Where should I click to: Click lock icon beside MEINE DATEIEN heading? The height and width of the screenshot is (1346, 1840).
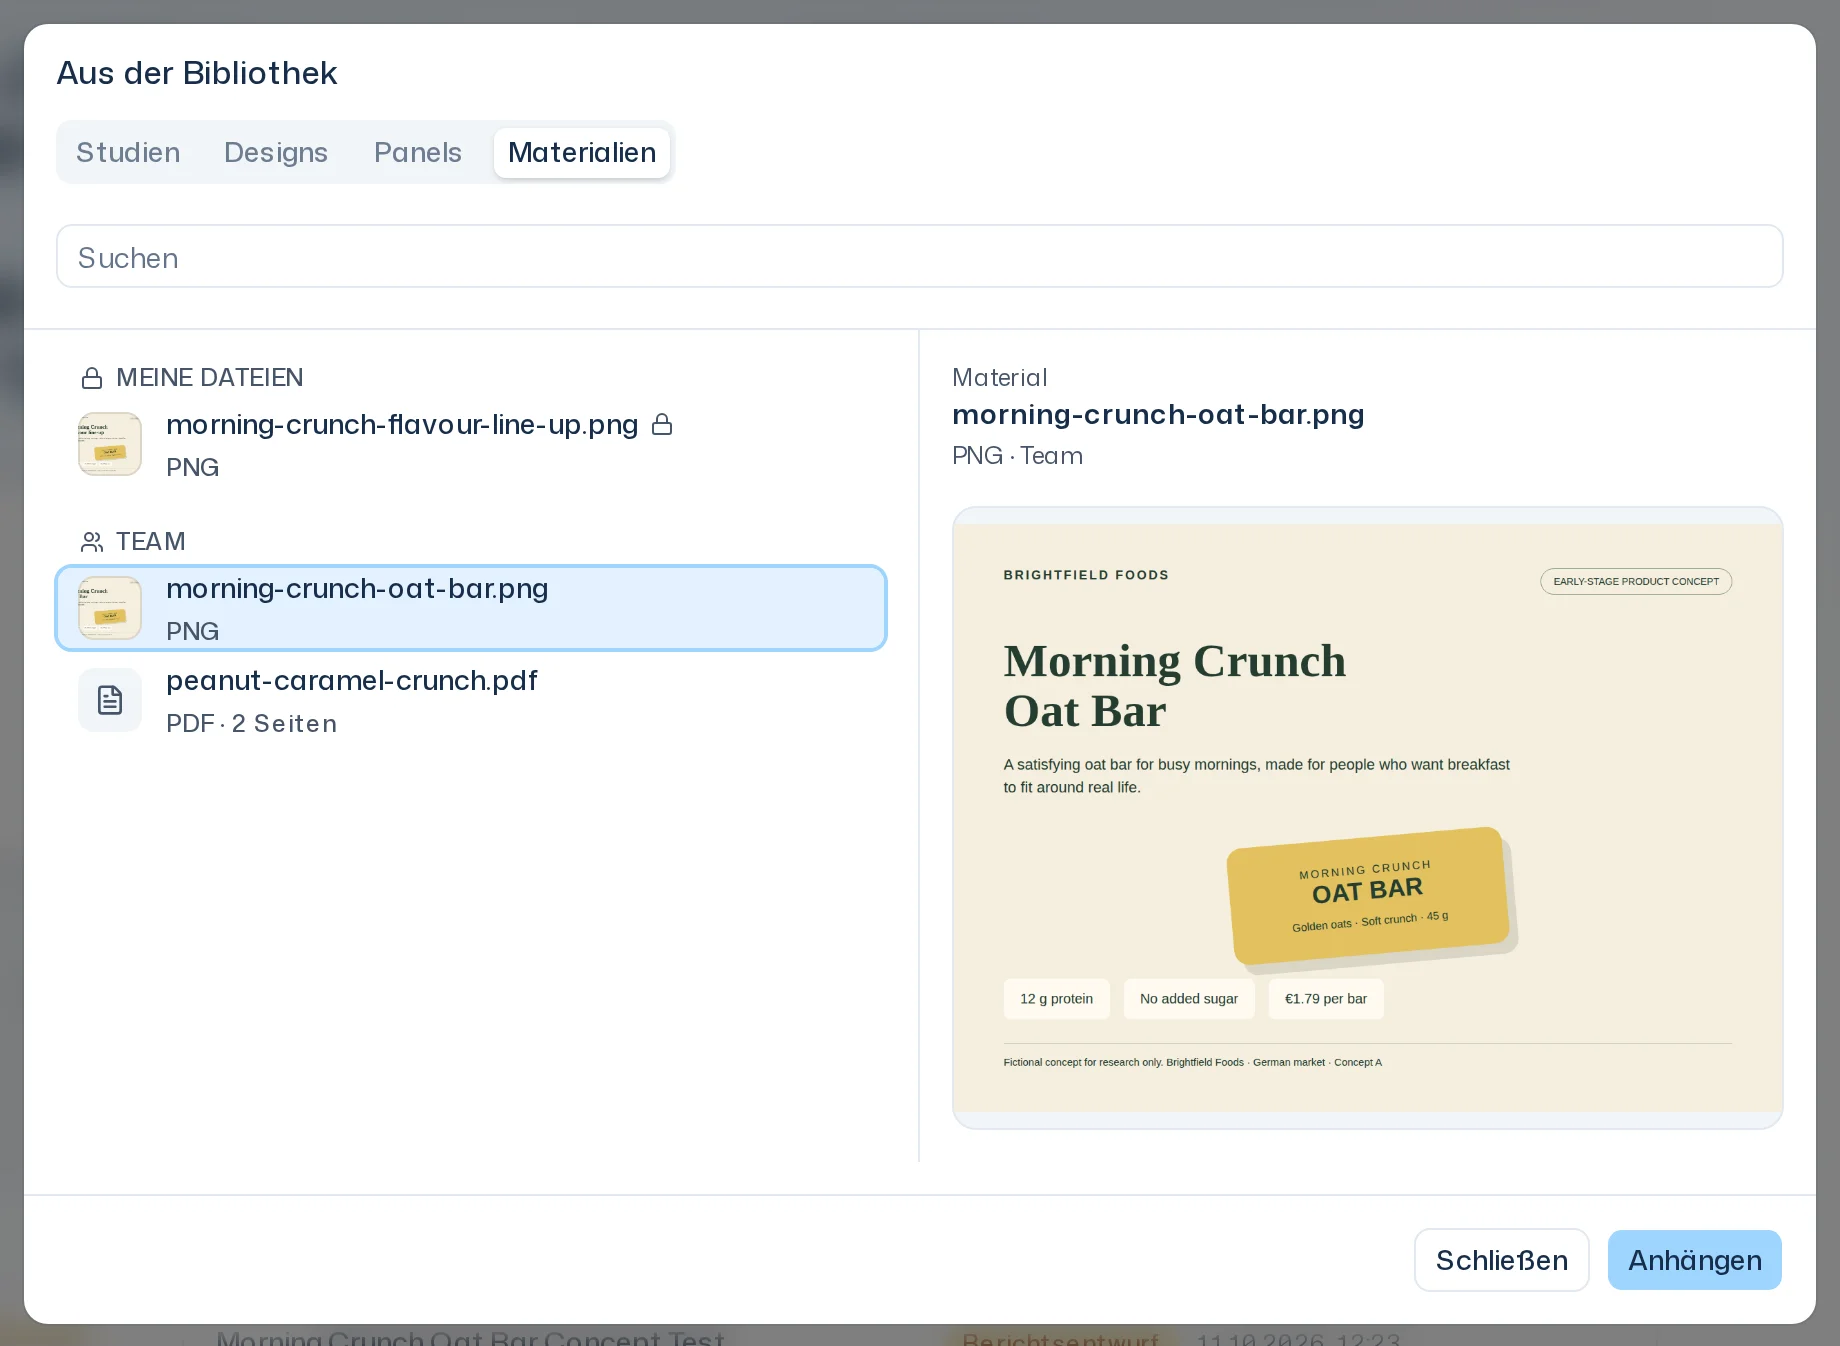(92, 378)
